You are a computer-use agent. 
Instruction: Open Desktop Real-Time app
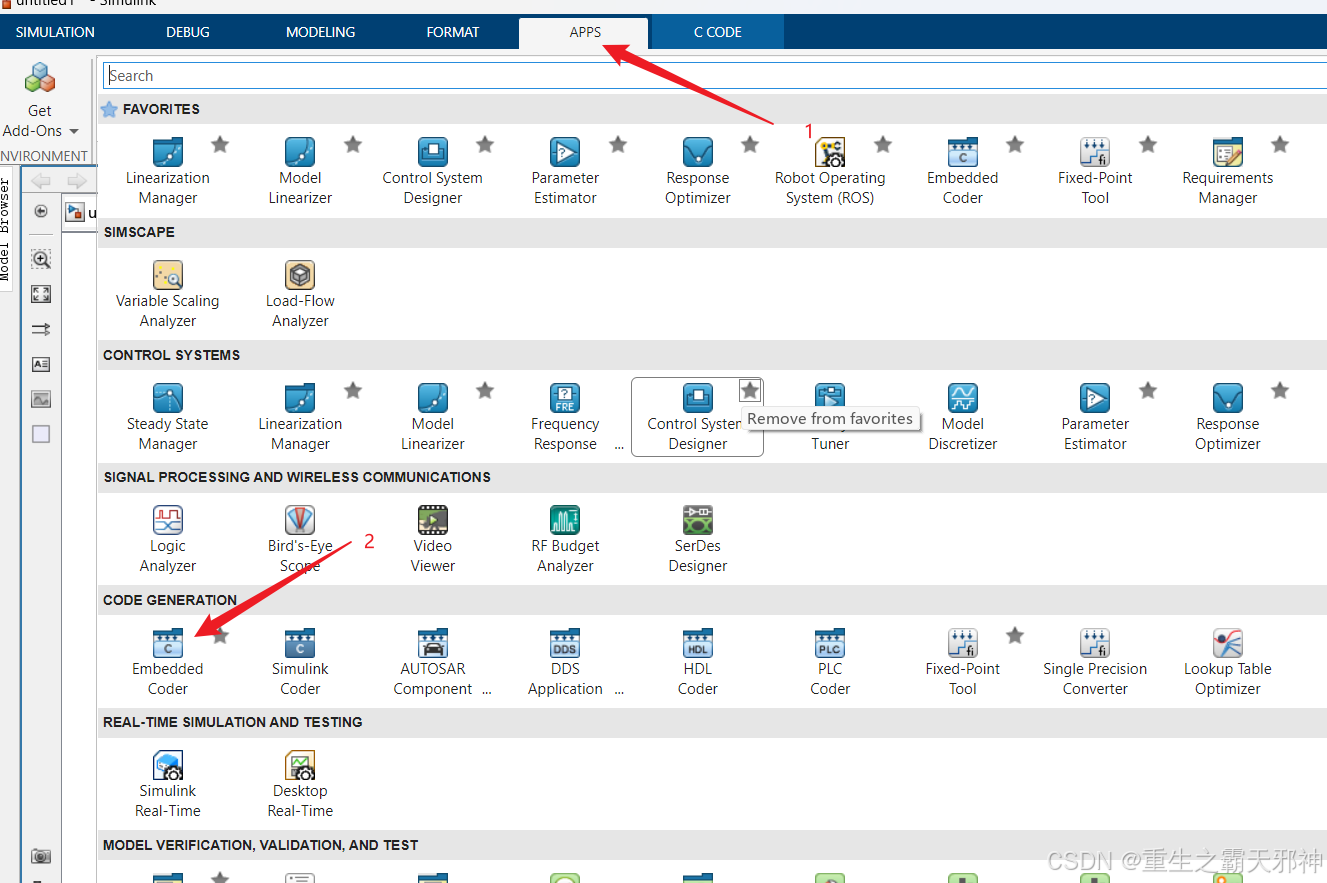pyautogui.click(x=300, y=784)
